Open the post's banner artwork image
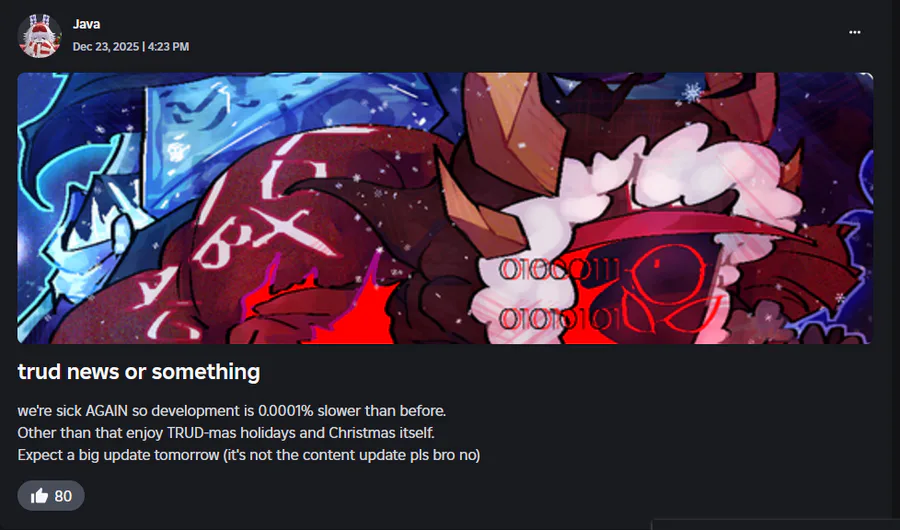Screen dimensions: 900x530 coord(445,208)
